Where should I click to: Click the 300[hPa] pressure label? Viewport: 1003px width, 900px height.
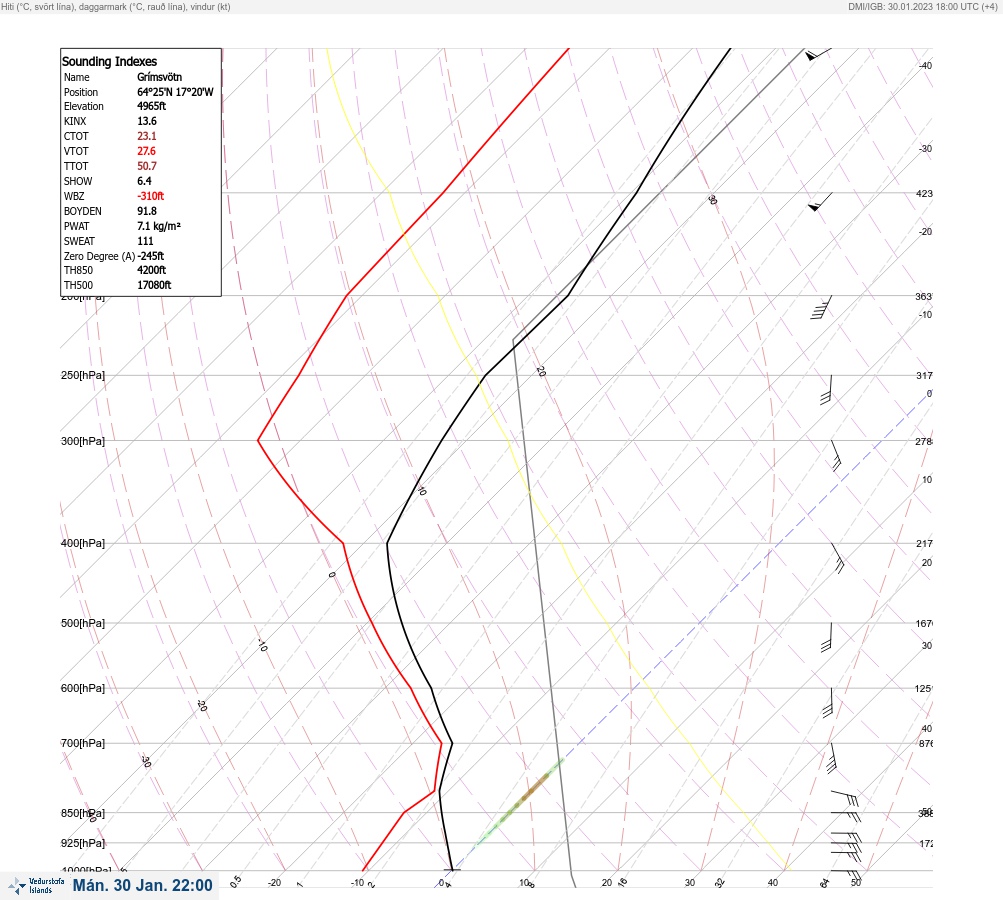coord(83,441)
